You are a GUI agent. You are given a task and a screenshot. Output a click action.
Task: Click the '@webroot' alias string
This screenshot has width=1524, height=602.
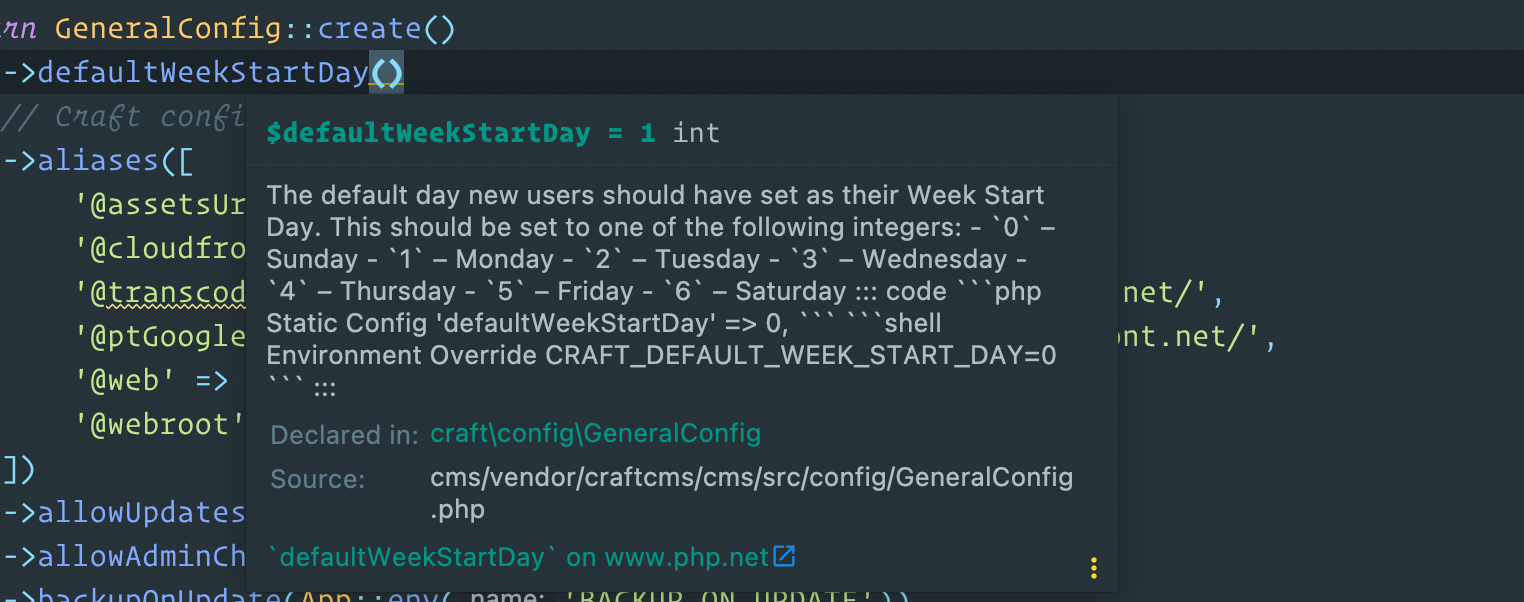point(158,424)
